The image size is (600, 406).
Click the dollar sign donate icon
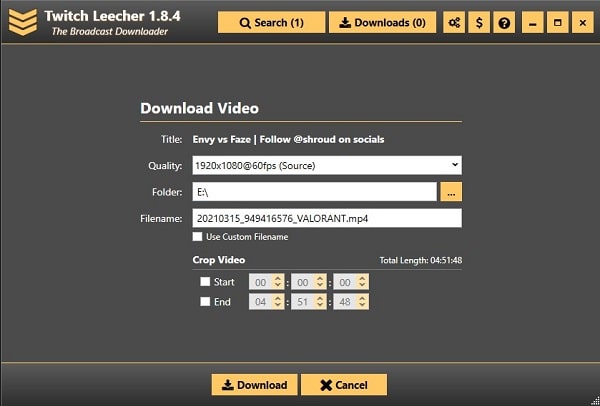click(479, 23)
